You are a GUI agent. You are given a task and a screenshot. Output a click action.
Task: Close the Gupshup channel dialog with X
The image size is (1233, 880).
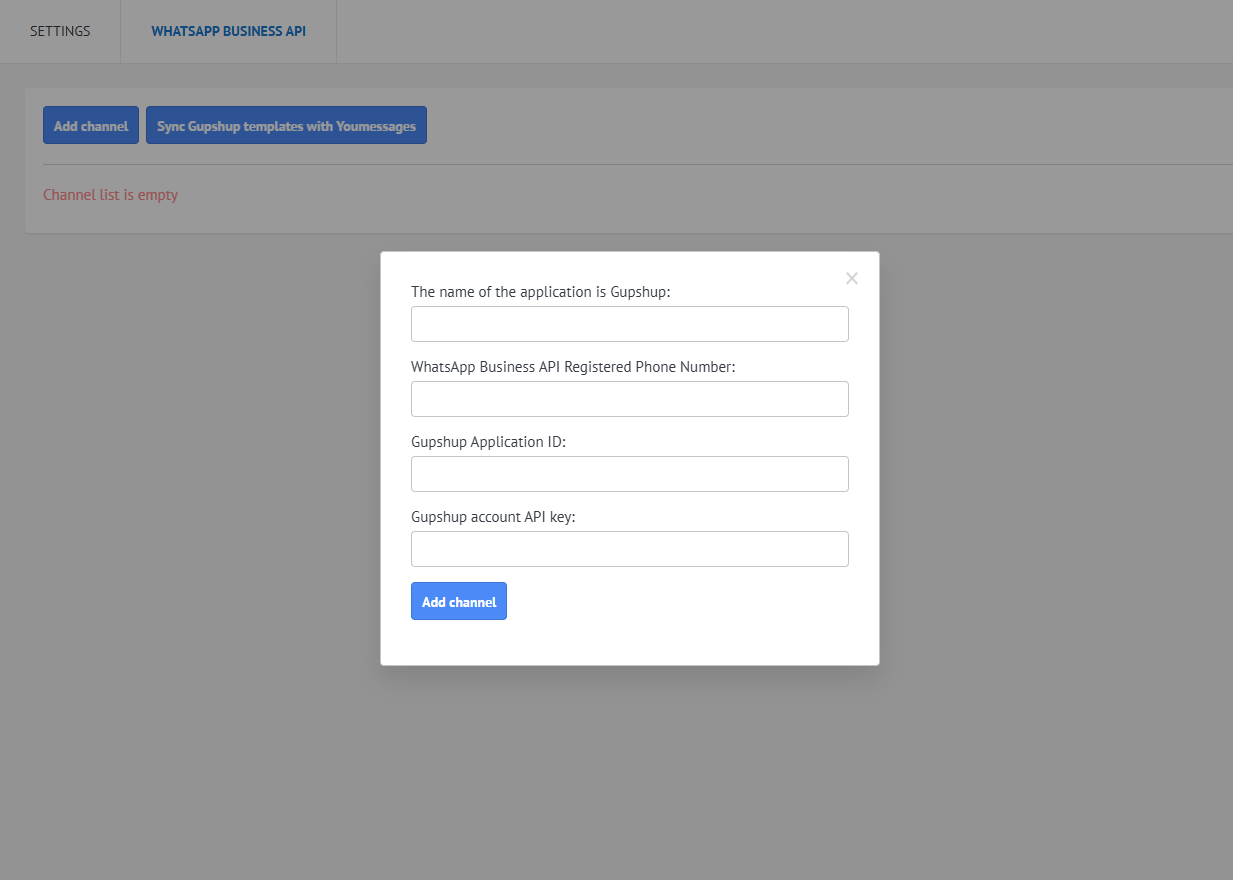point(852,279)
